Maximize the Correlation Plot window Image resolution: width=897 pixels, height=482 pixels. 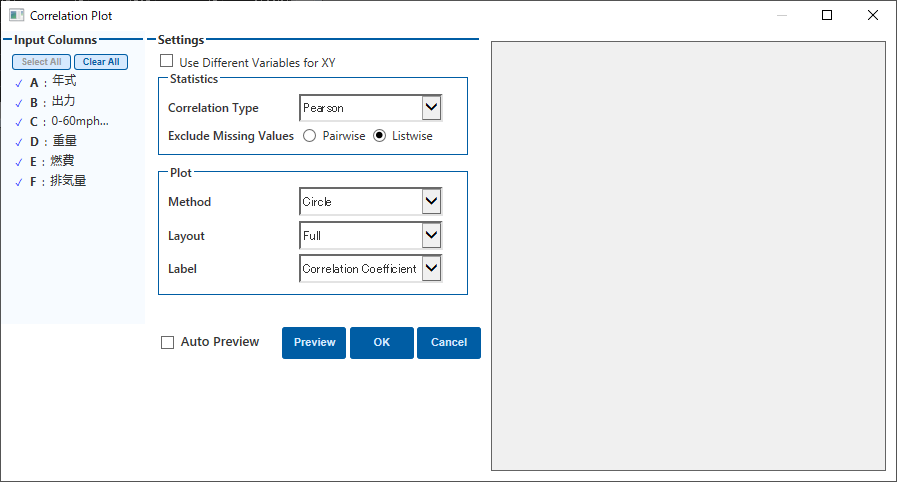[827, 15]
